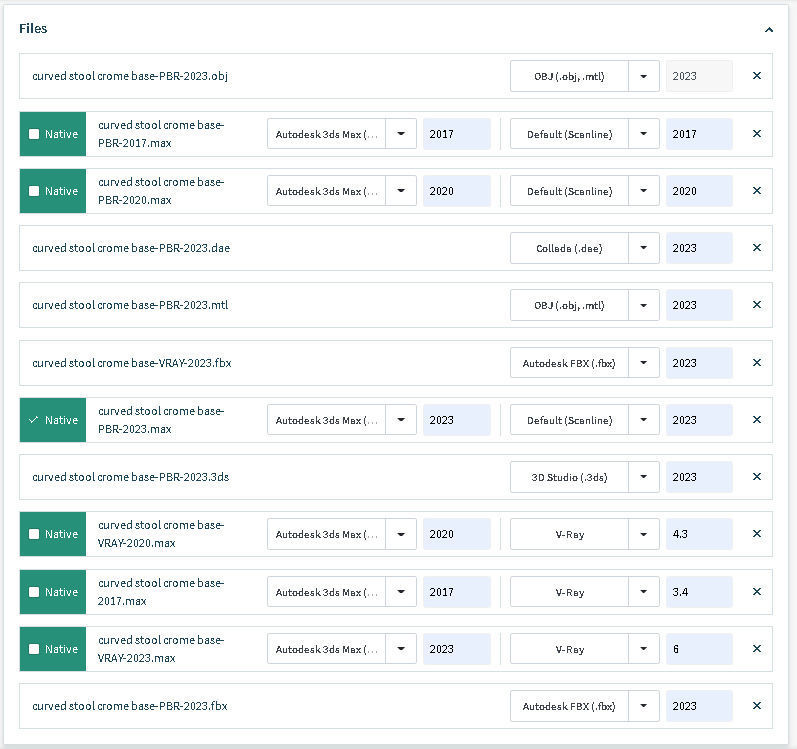Image resolution: width=797 pixels, height=749 pixels.
Task: Remove the PBR-2023.3ds file
Action: pyautogui.click(x=756, y=477)
